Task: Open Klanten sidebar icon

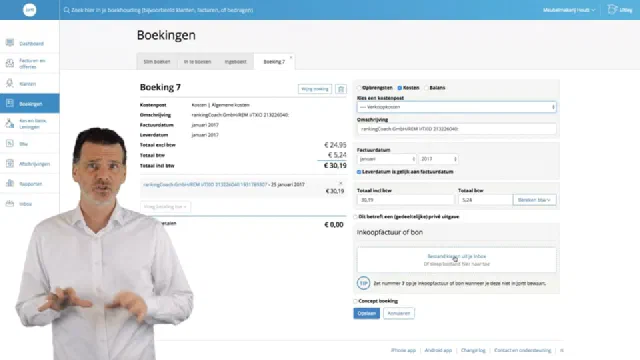Action: pos(10,83)
